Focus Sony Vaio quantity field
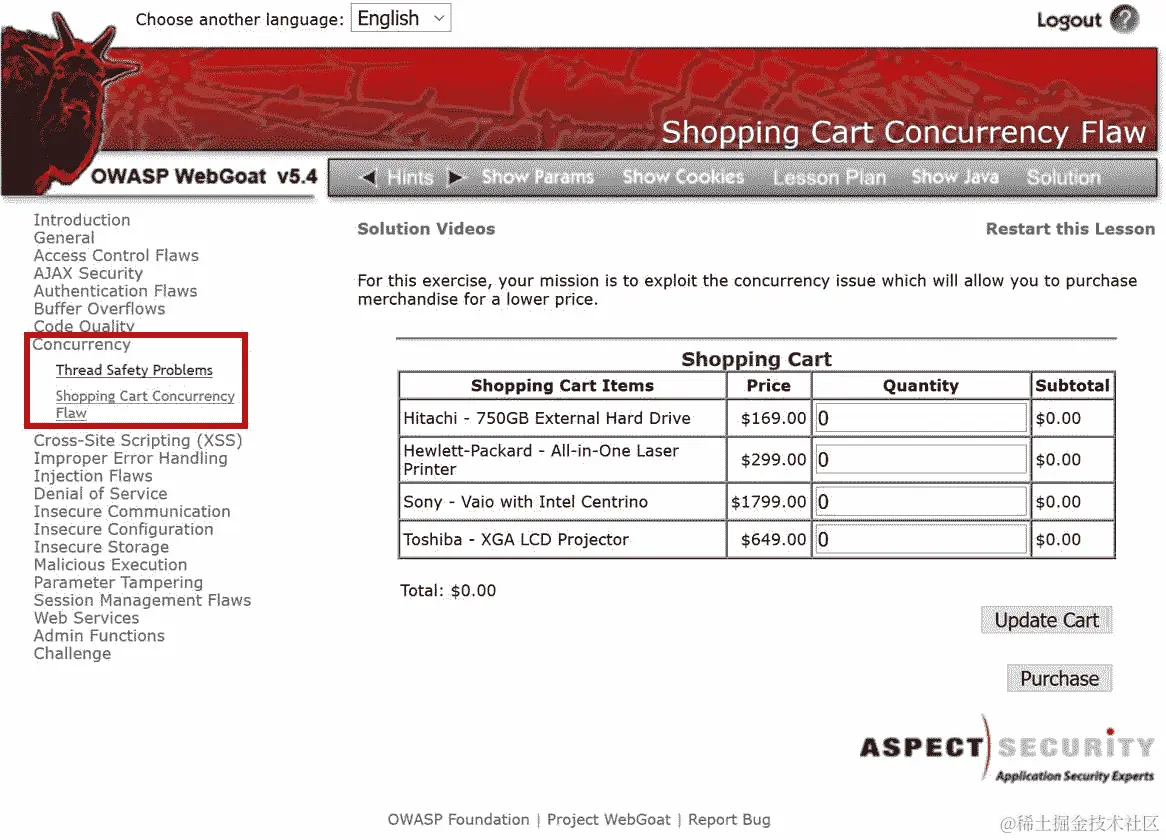Viewport: 1166px width, 840px height. 921,503
